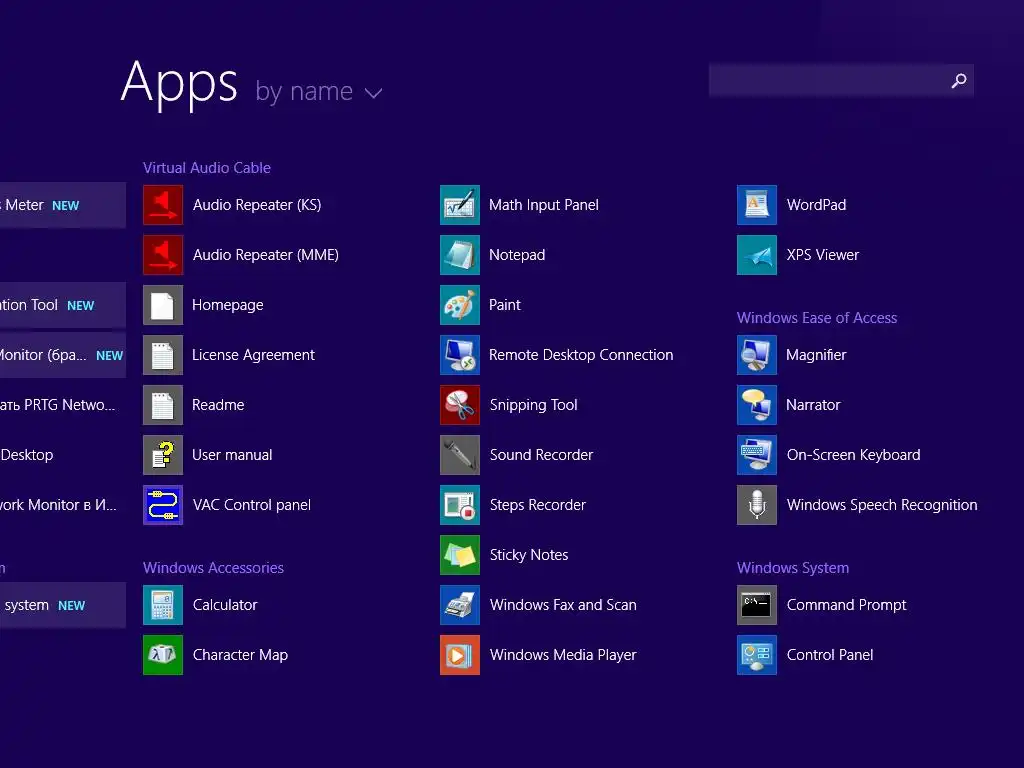The height and width of the screenshot is (768, 1024).
Task: Click the chevron next to 'by name'
Action: (x=374, y=93)
